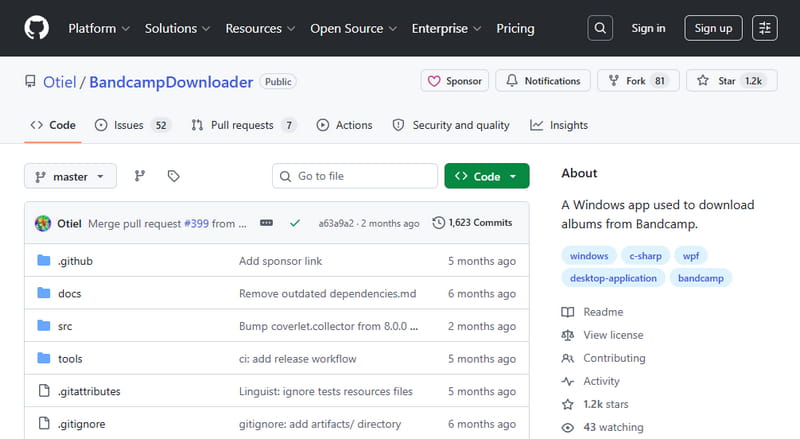Select the windows topic tag

(589, 256)
